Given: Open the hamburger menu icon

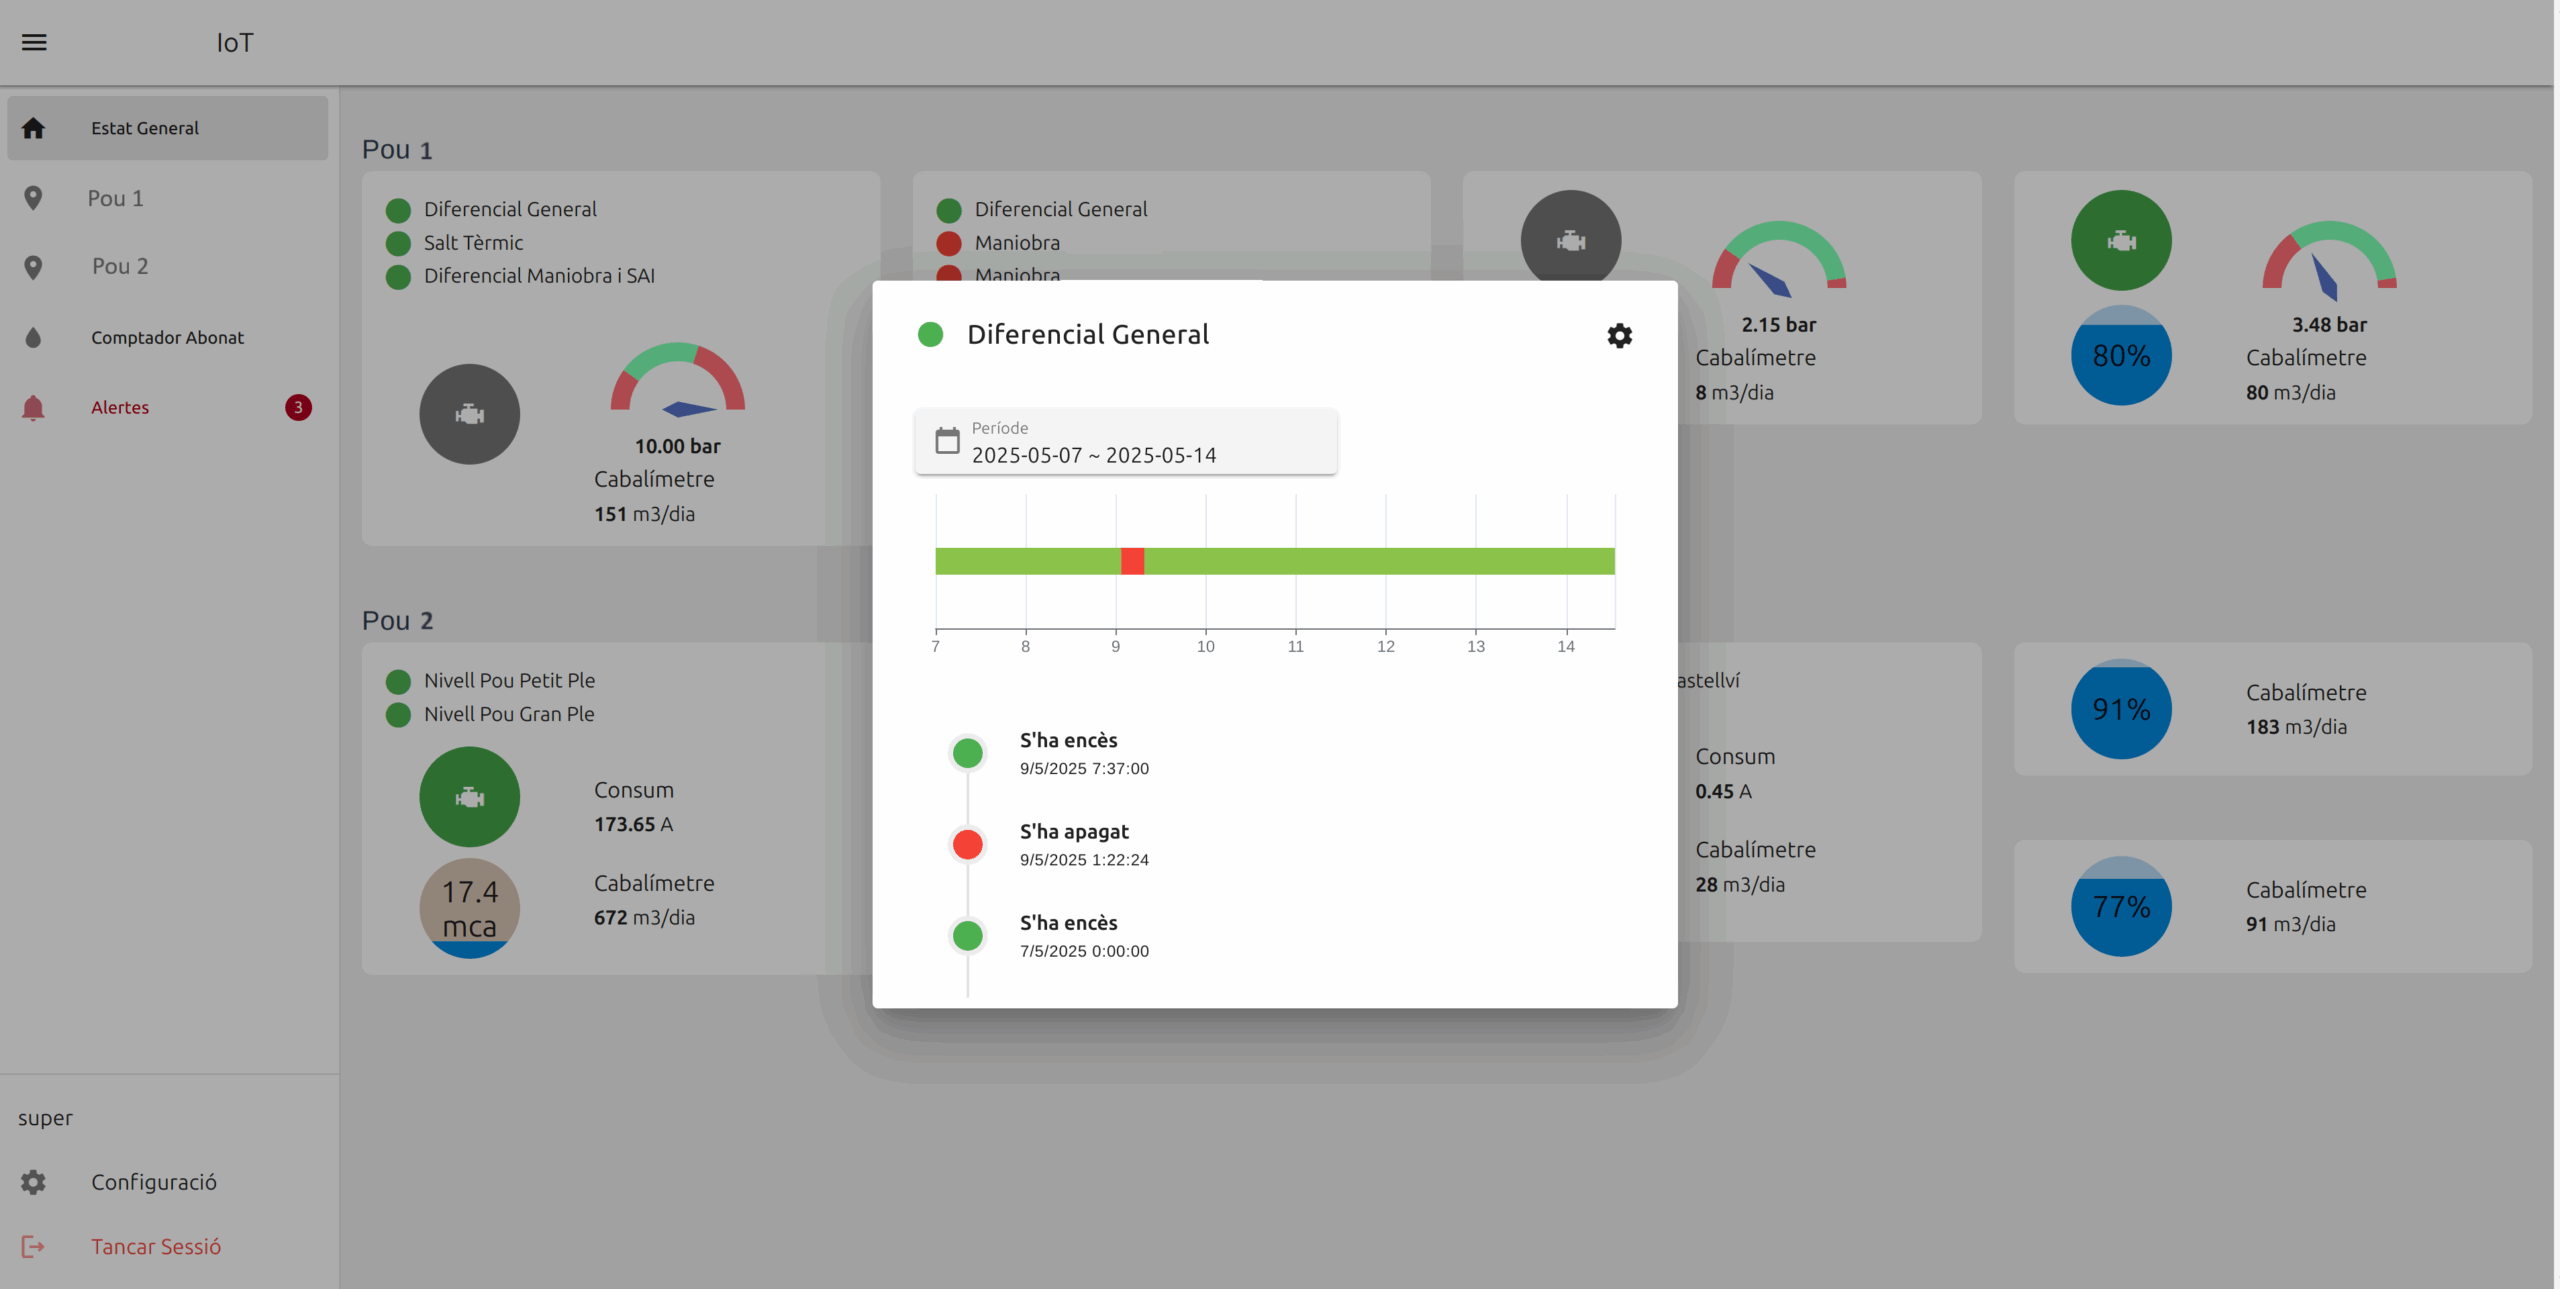Looking at the screenshot, I should (34, 42).
